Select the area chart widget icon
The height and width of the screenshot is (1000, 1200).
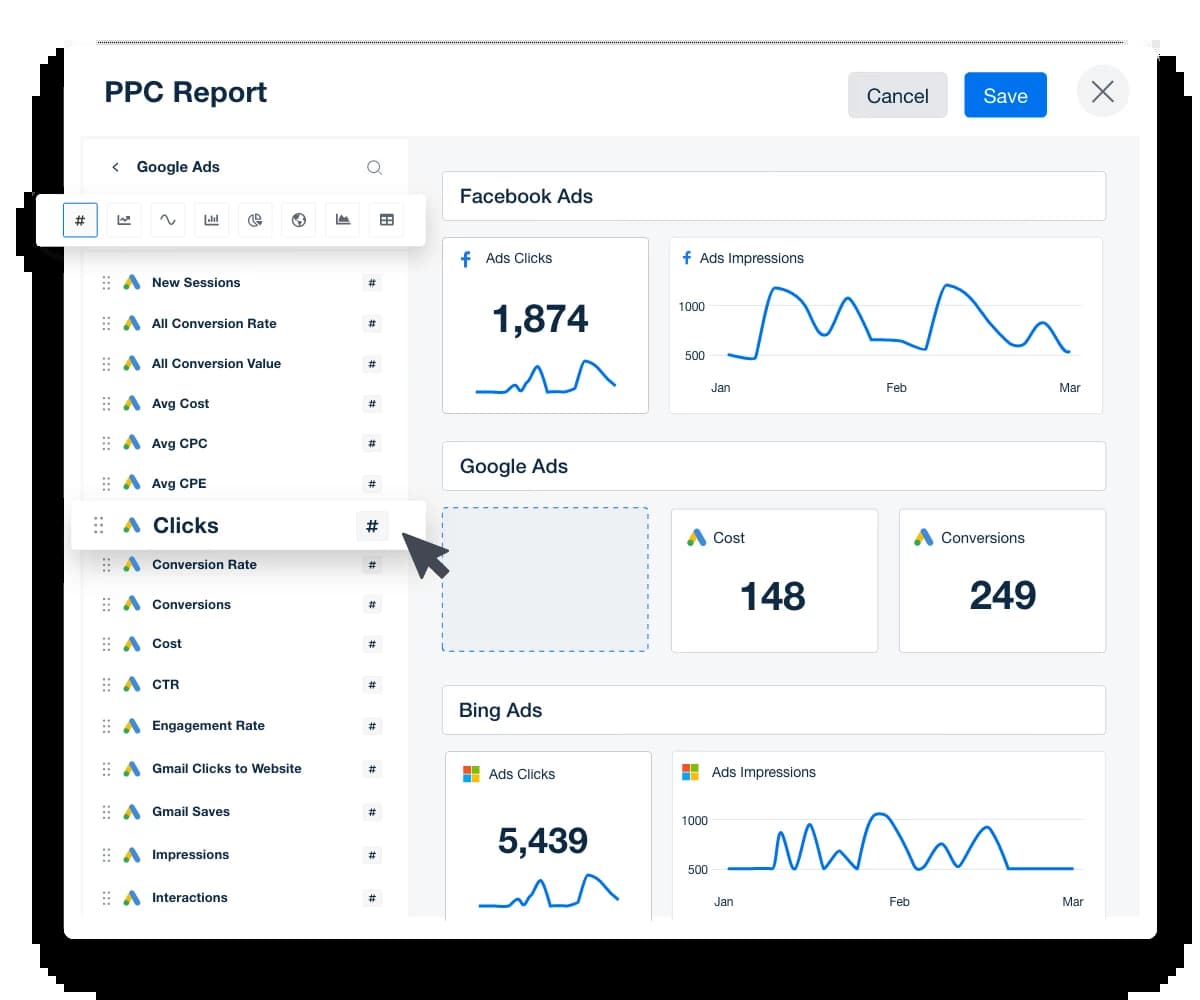point(342,220)
